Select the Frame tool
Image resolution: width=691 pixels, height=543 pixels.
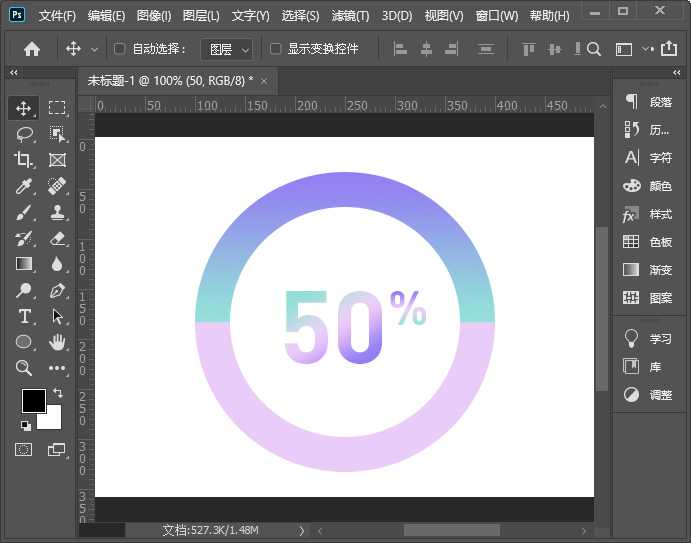(x=57, y=160)
